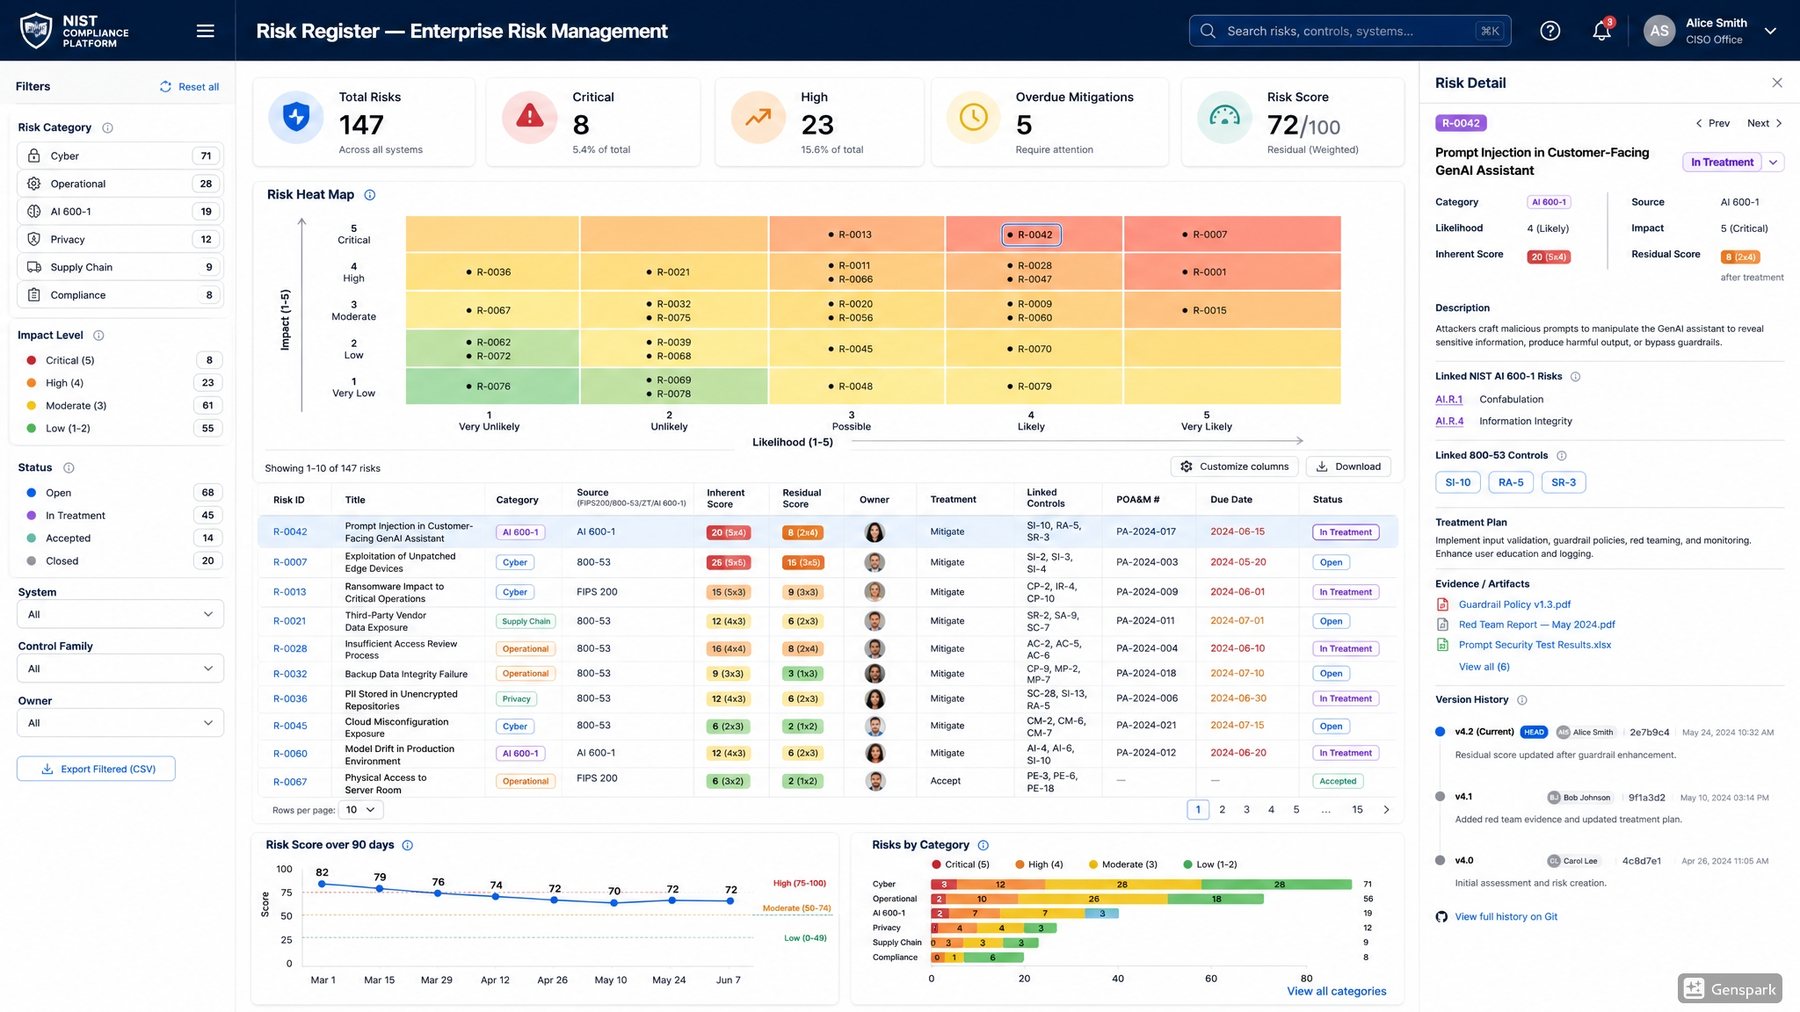The height and width of the screenshot is (1012, 1800).
Task: Click the Jun 7 point on score chart
Action: 731,901
